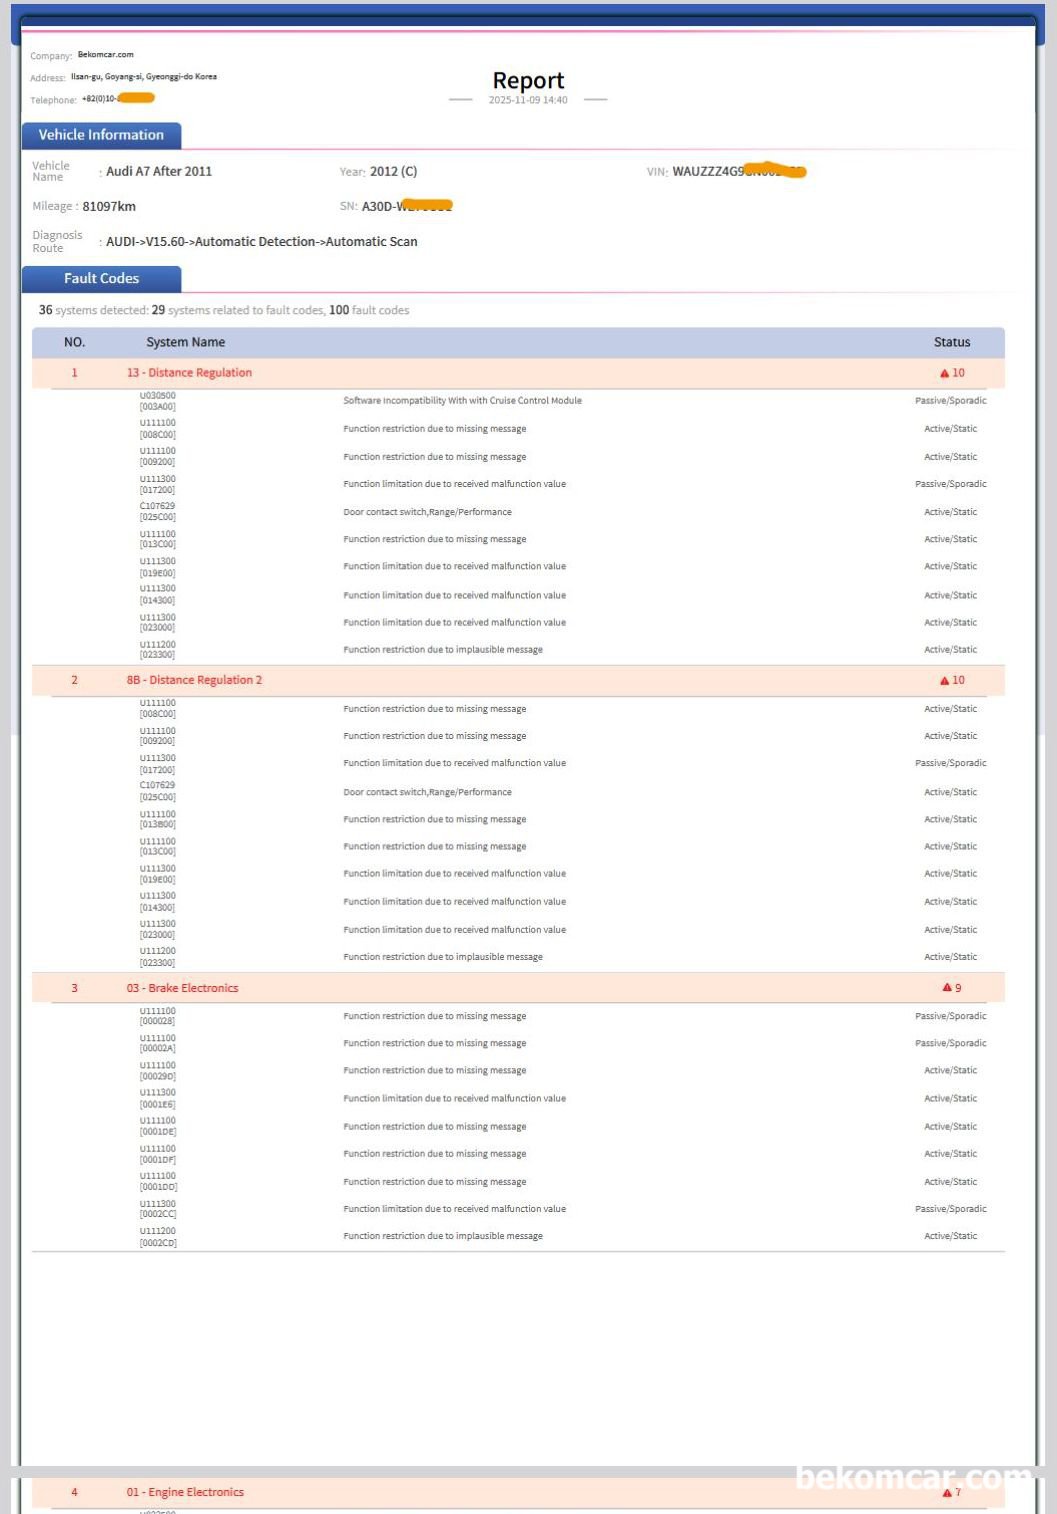Click the bekomcar.com watermark at bottom right
1057x1514 pixels.
[x=912, y=1478]
